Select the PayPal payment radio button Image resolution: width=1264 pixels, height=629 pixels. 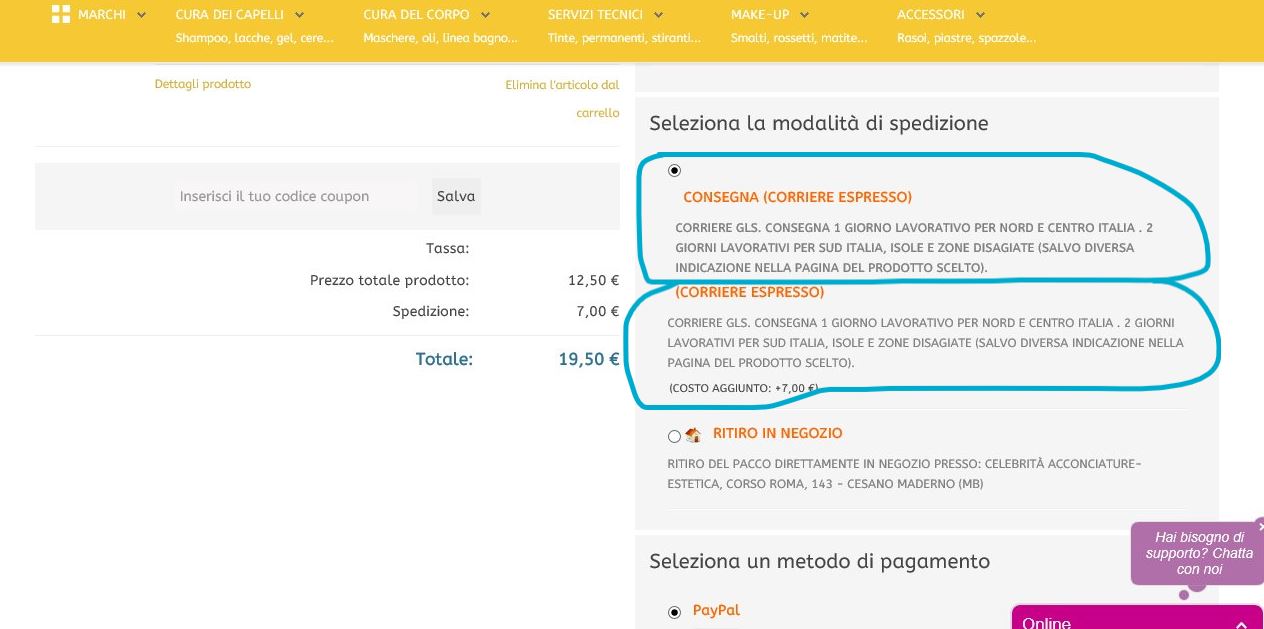[674, 612]
